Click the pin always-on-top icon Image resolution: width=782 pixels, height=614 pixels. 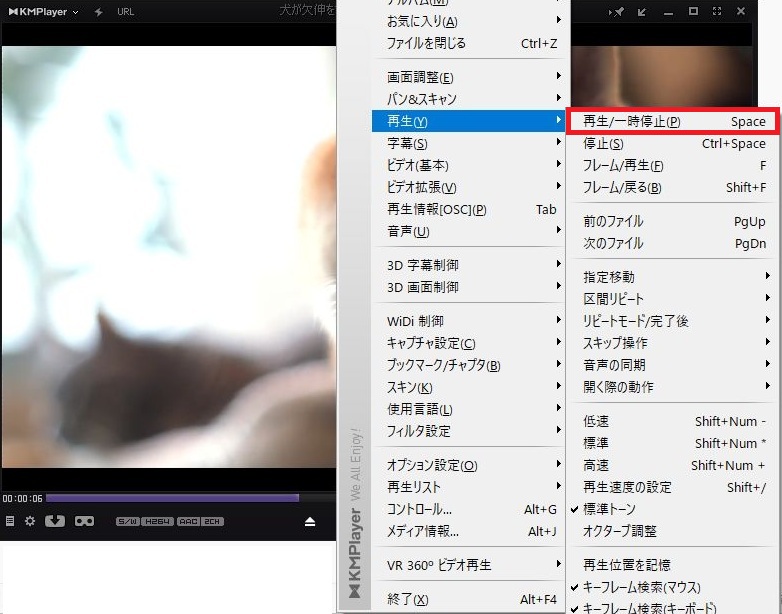(x=619, y=12)
